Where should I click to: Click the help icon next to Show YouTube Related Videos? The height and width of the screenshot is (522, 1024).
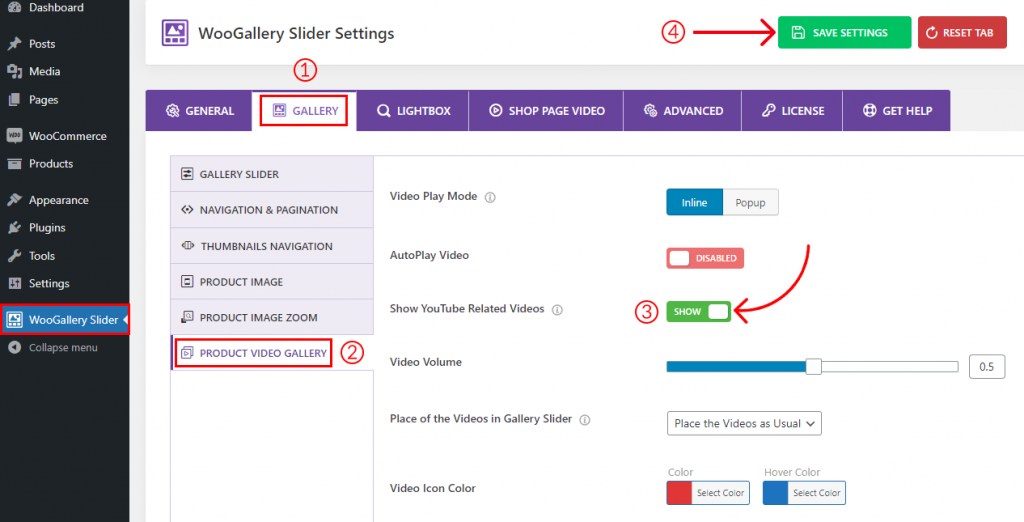pyautogui.click(x=557, y=310)
